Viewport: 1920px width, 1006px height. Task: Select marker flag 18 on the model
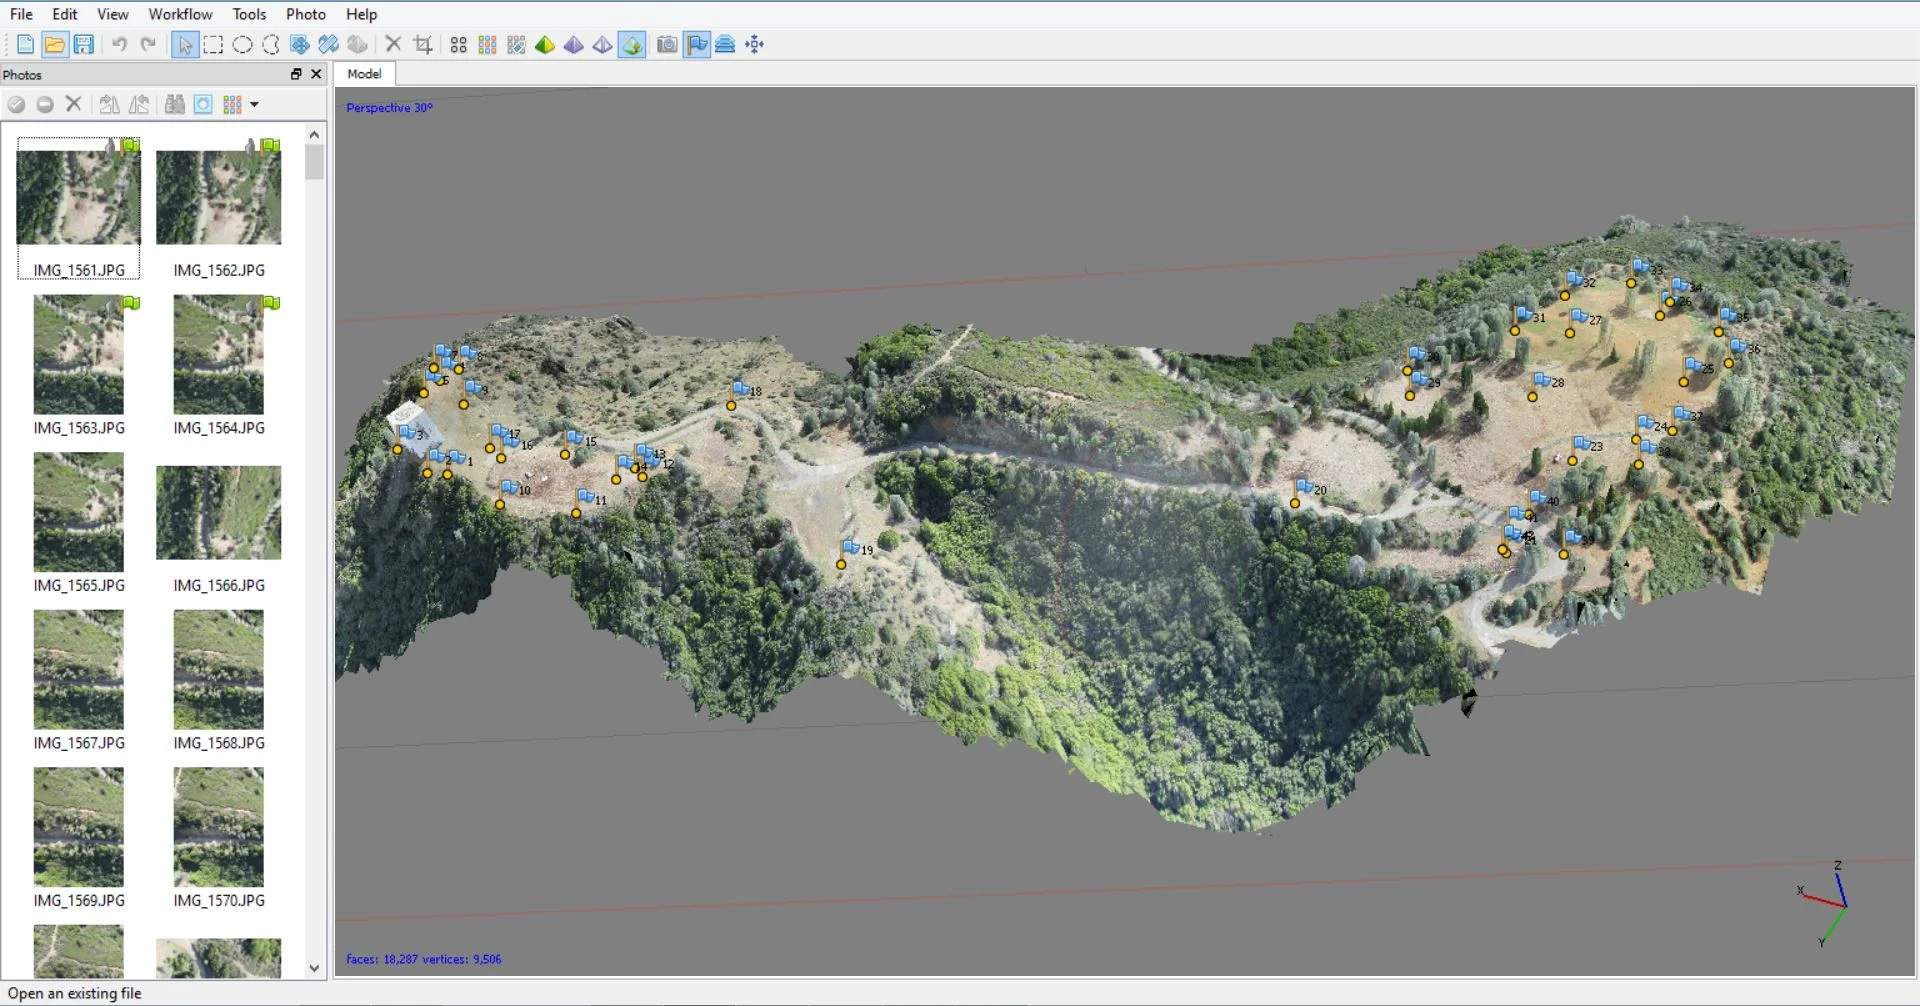pos(741,389)
